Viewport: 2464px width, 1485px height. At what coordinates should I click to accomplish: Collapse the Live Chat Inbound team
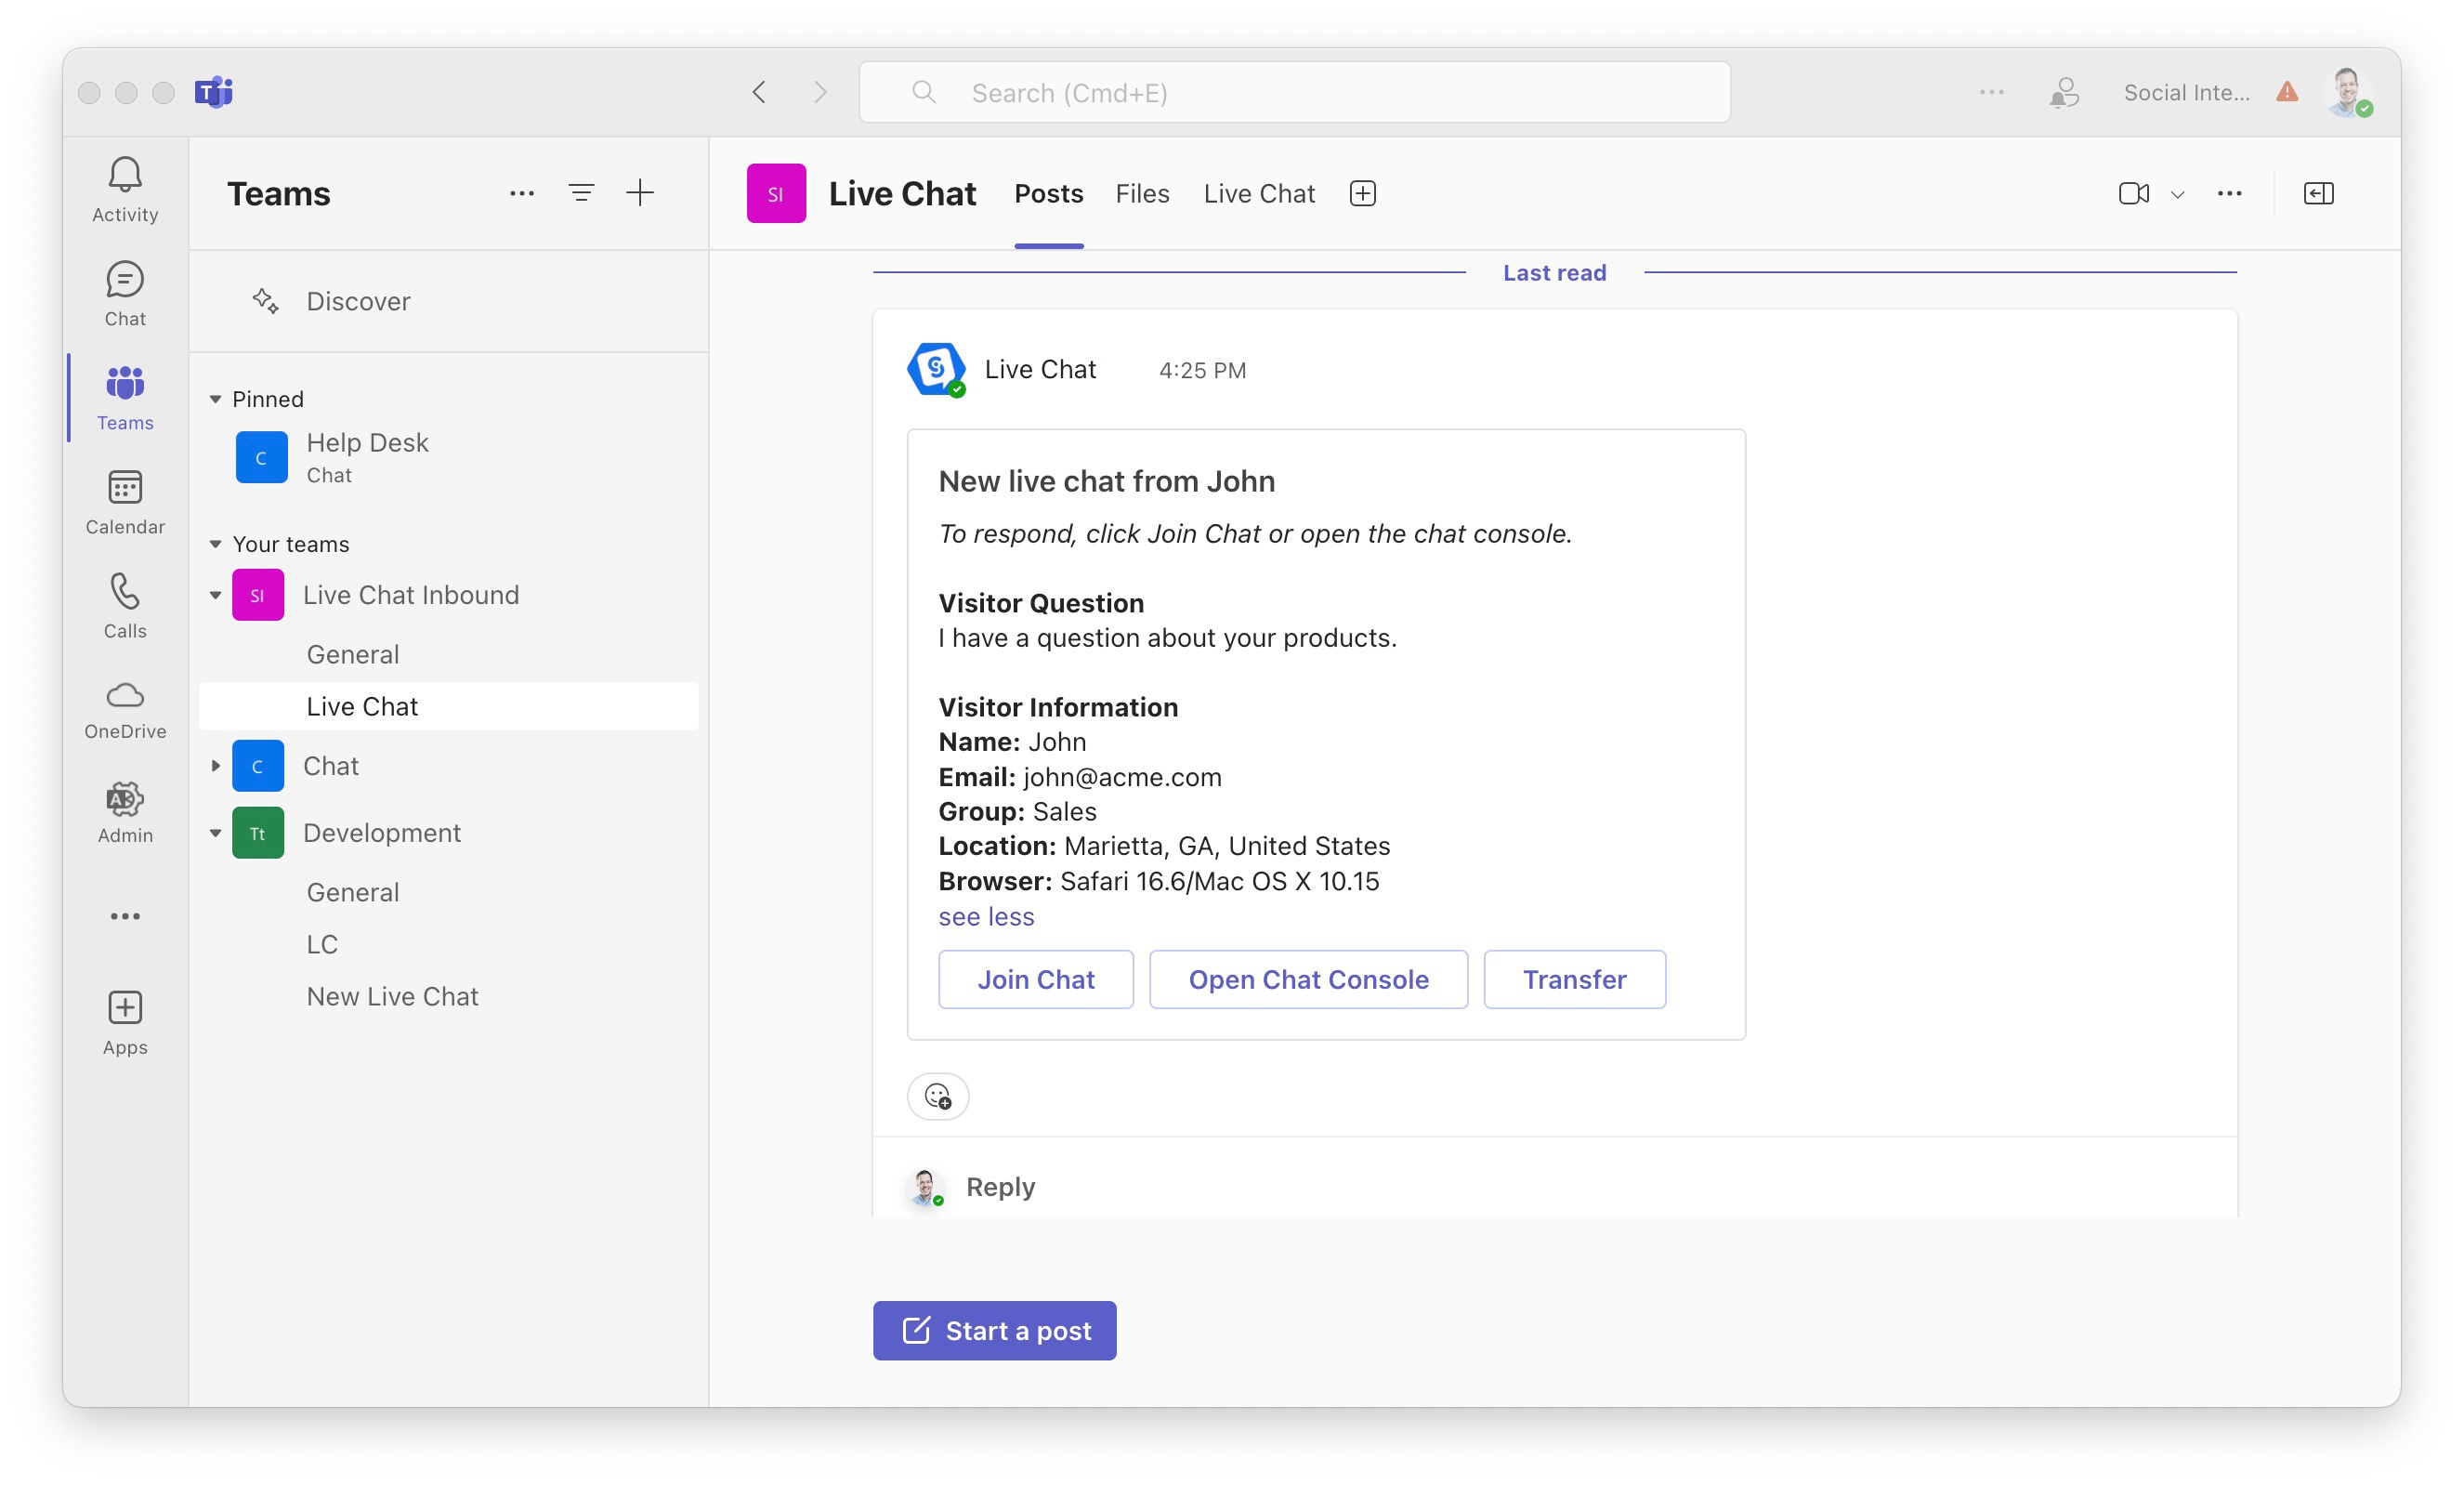tap(215, 595)
